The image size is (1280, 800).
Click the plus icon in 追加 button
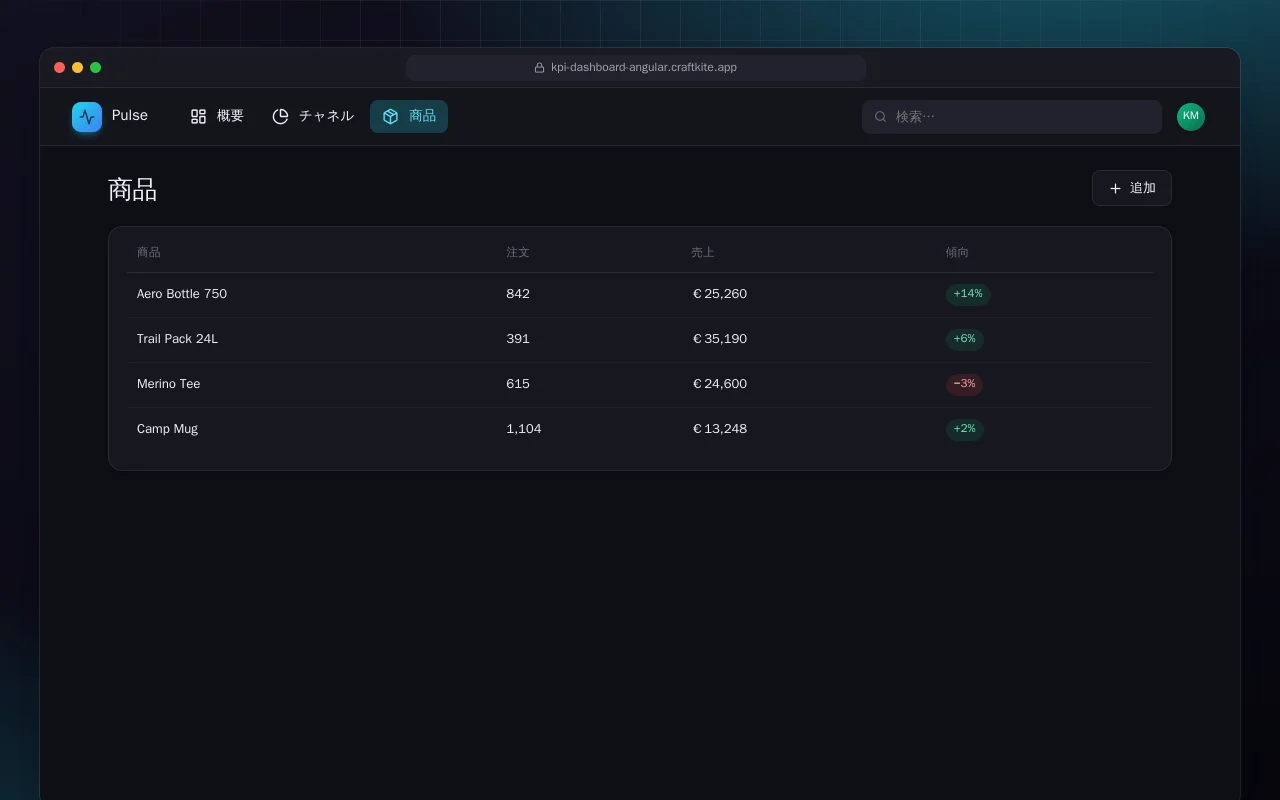click(x=1116, y=188)
